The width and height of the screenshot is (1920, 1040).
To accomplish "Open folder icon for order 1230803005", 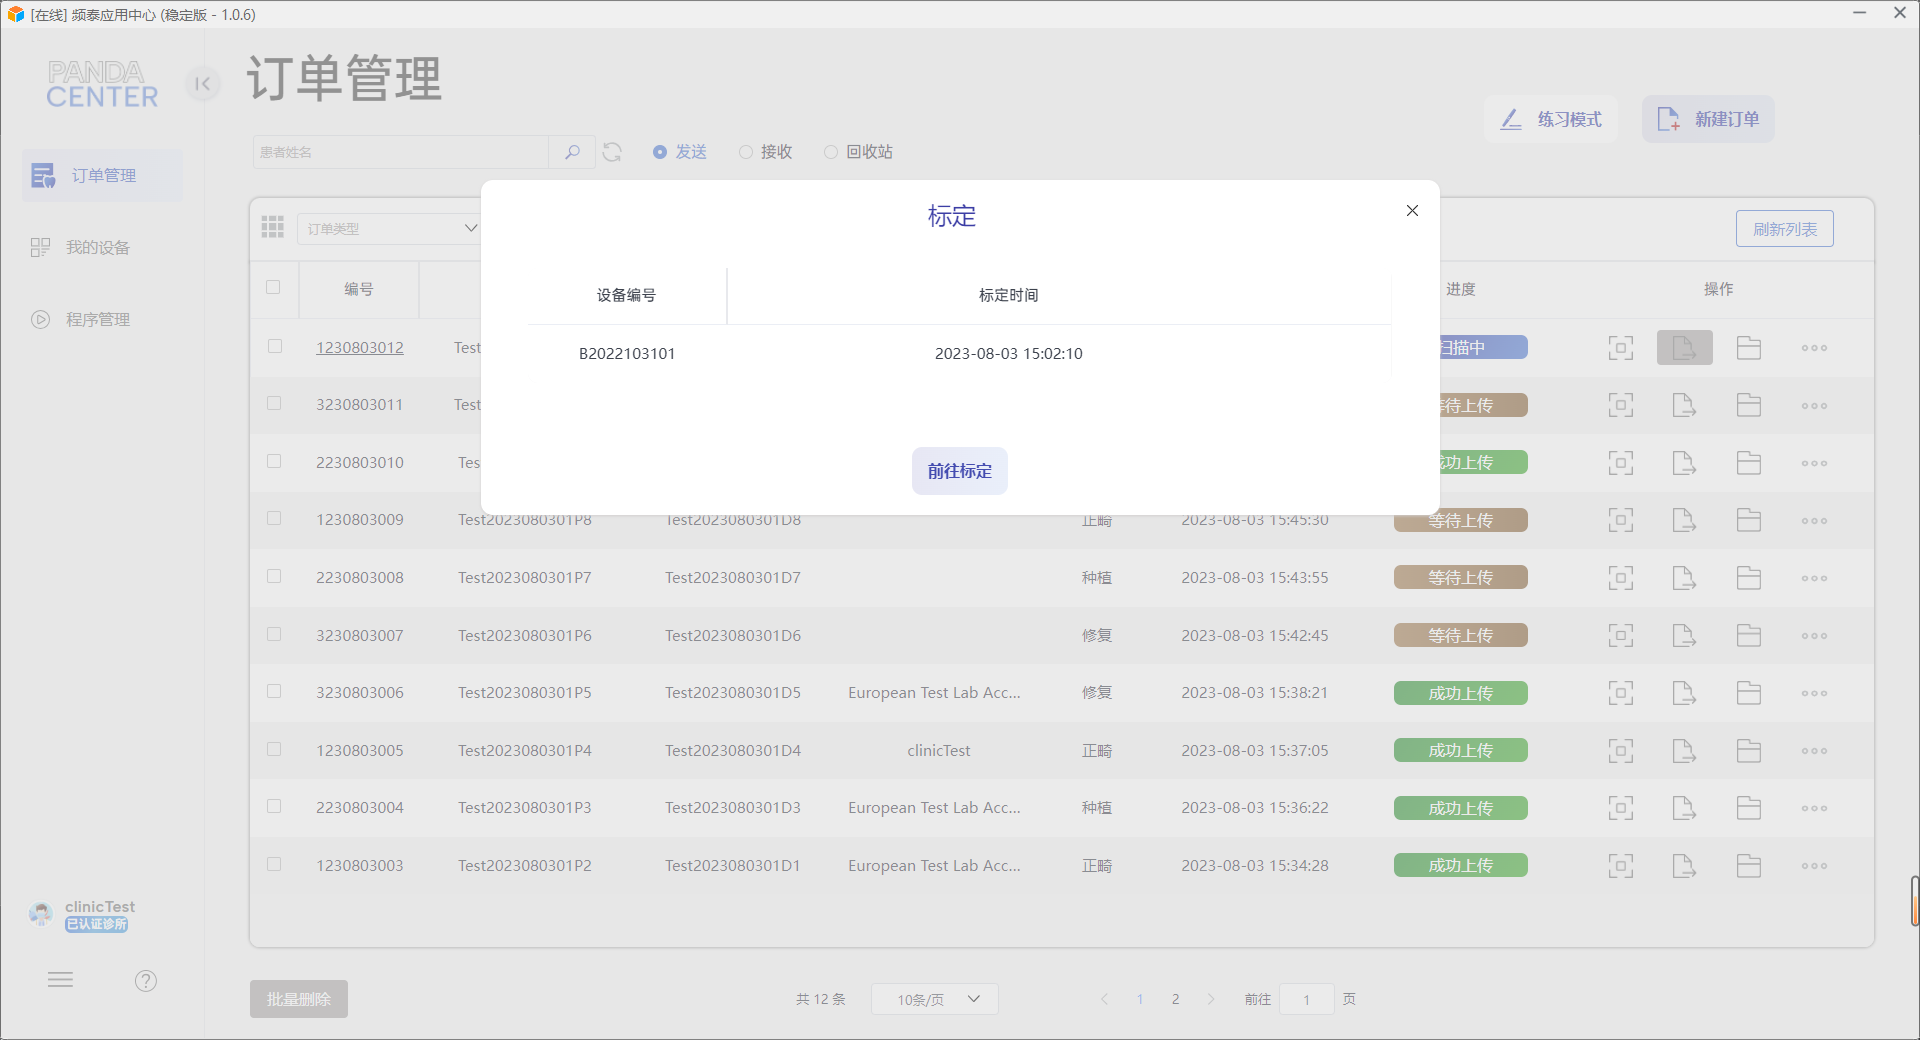I will pyautogui.click(x=1749, y=751).
